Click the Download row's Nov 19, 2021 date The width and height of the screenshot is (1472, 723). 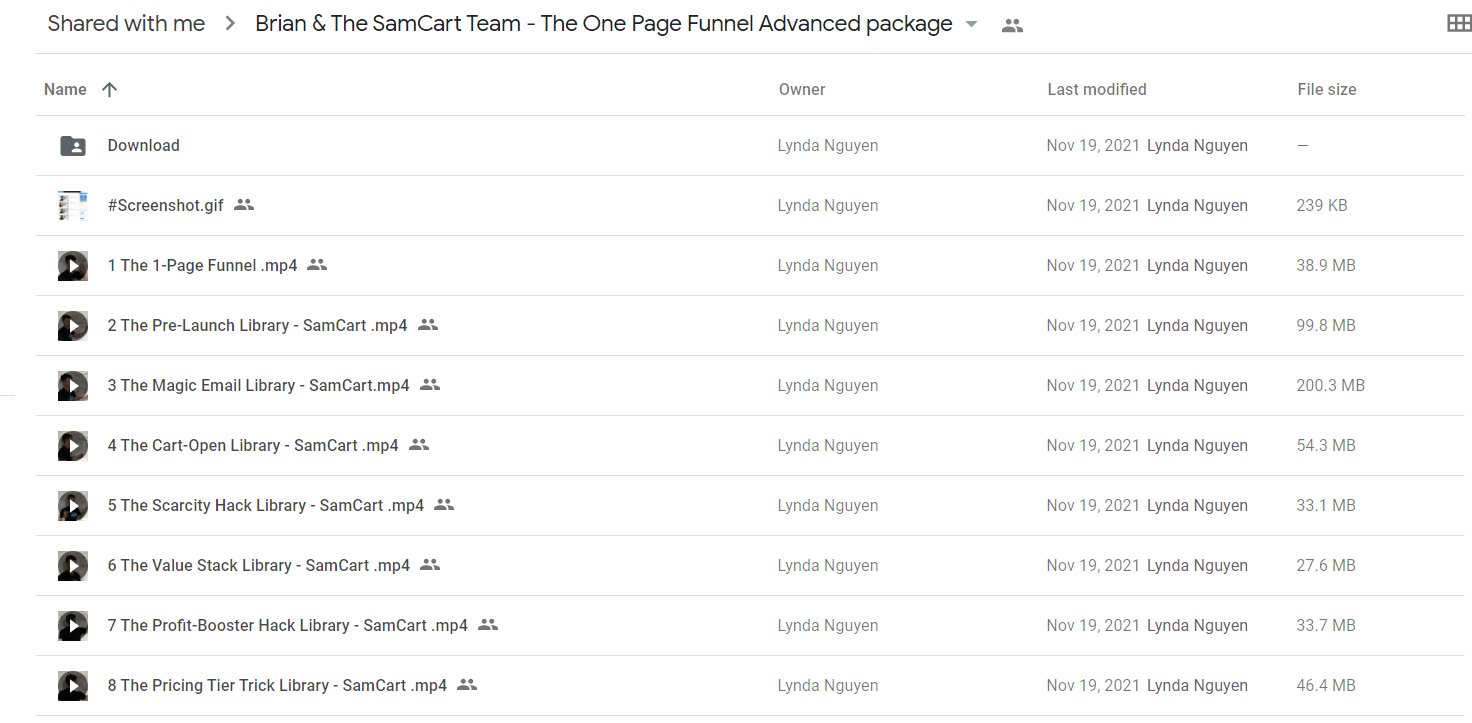coord(1093,145)
